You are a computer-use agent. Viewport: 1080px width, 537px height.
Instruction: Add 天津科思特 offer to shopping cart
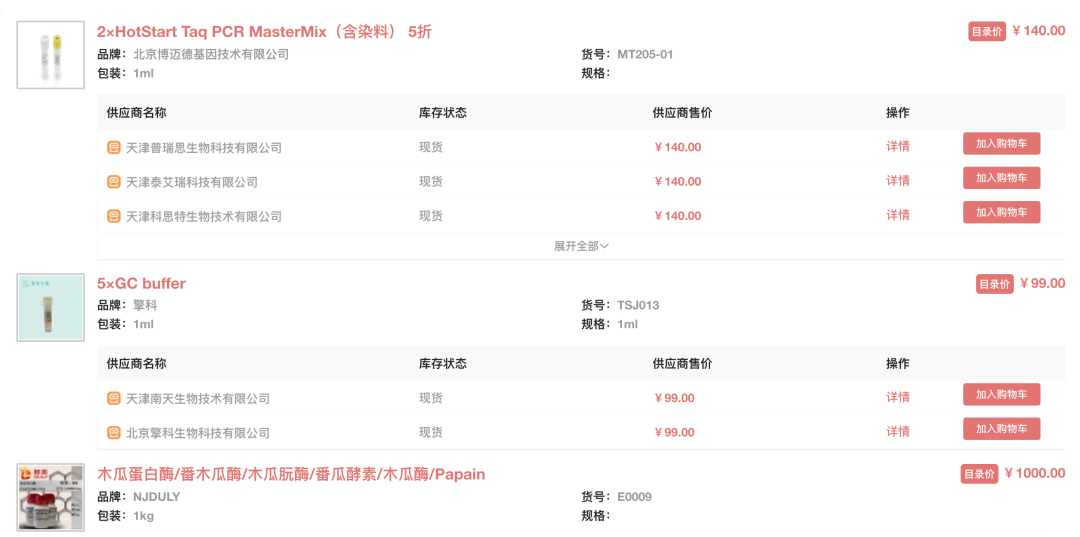point(1001,212)
